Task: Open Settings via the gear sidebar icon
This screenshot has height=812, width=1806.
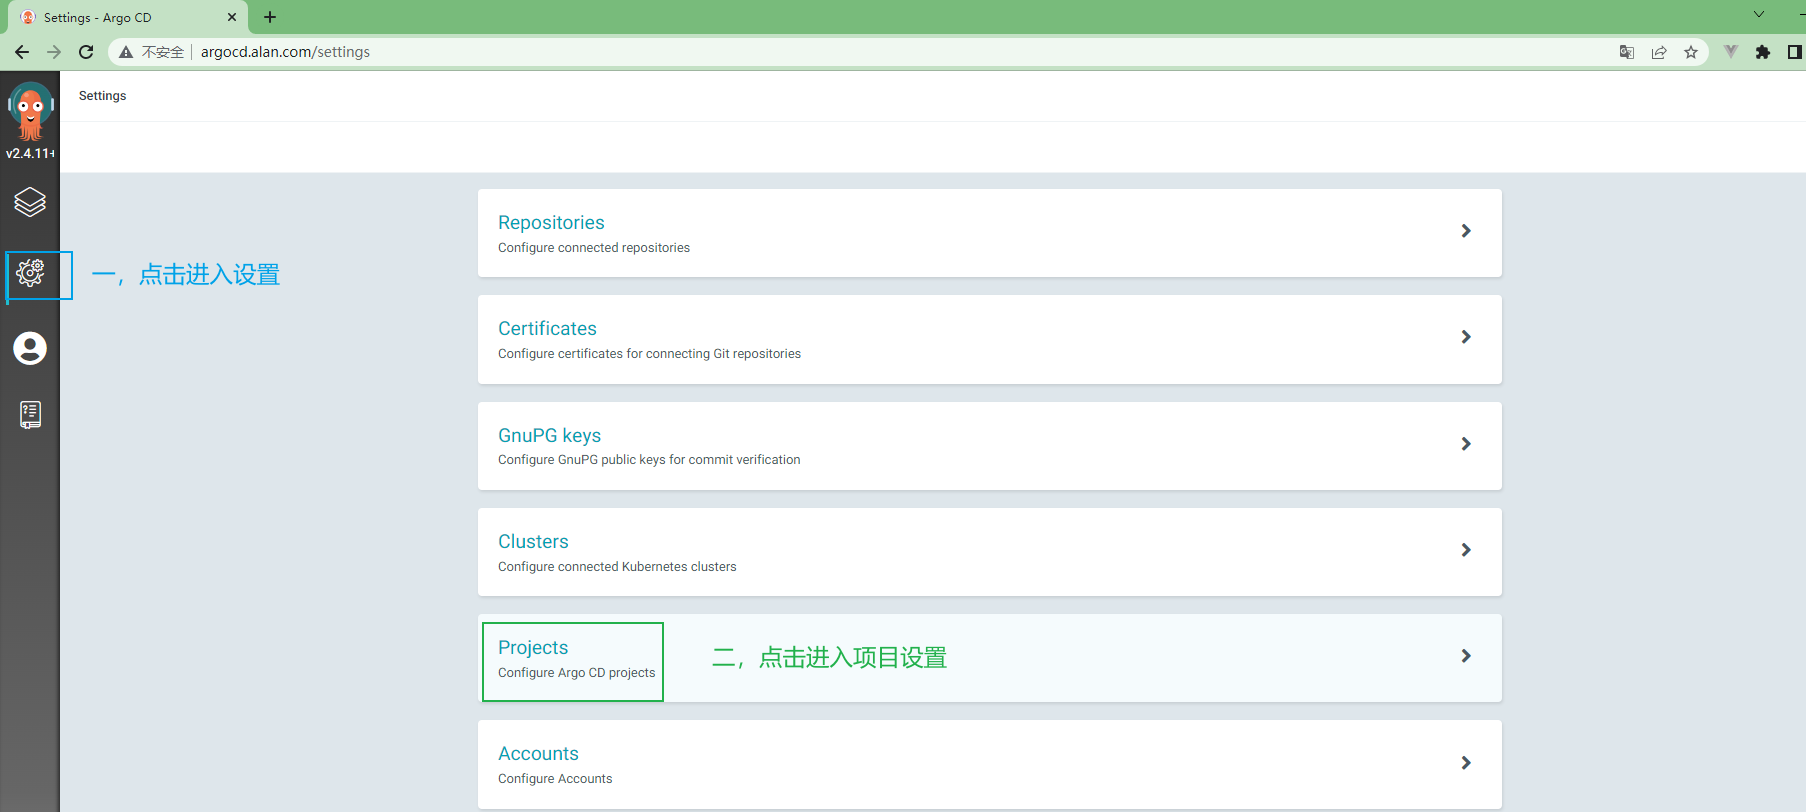Action: coord(30,272)
